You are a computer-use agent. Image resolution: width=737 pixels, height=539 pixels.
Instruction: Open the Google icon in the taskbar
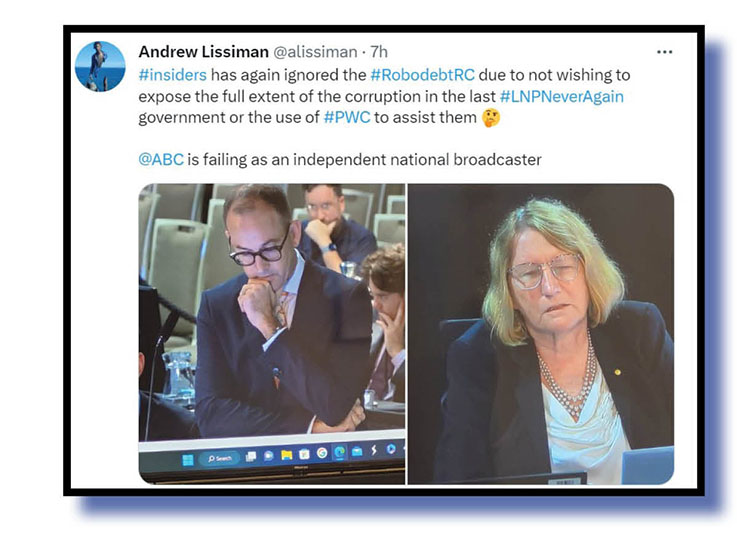coord(322,453)
